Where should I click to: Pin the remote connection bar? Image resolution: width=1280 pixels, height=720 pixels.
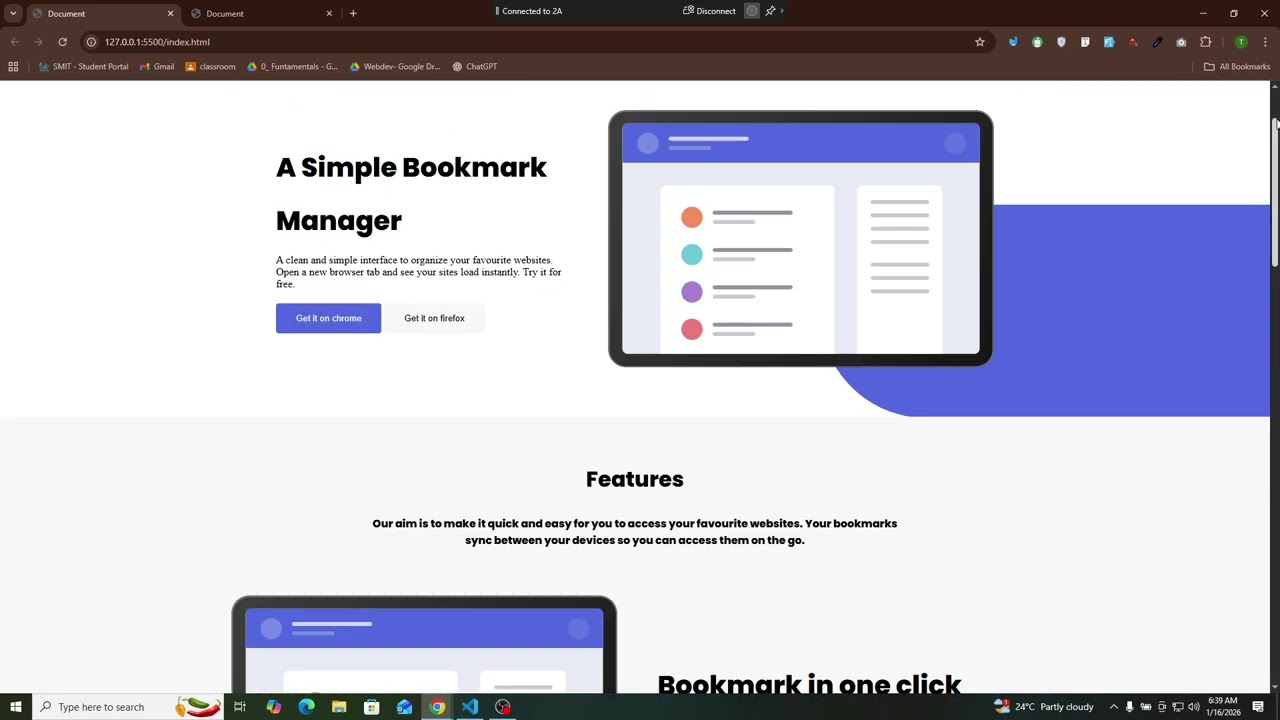coord(770,11)
